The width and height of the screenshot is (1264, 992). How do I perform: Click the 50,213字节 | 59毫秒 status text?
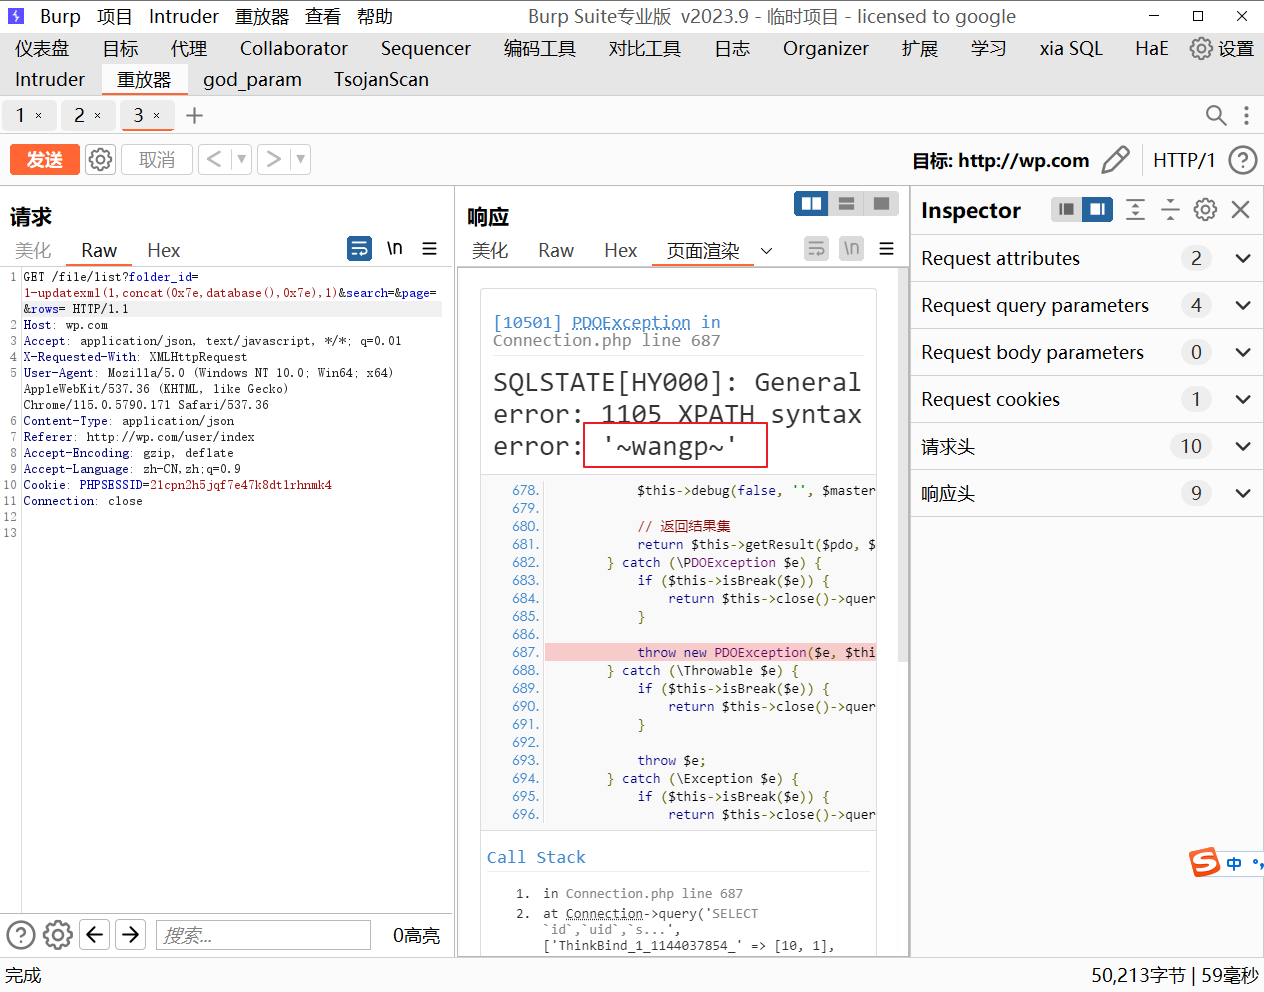point(1175,975)
